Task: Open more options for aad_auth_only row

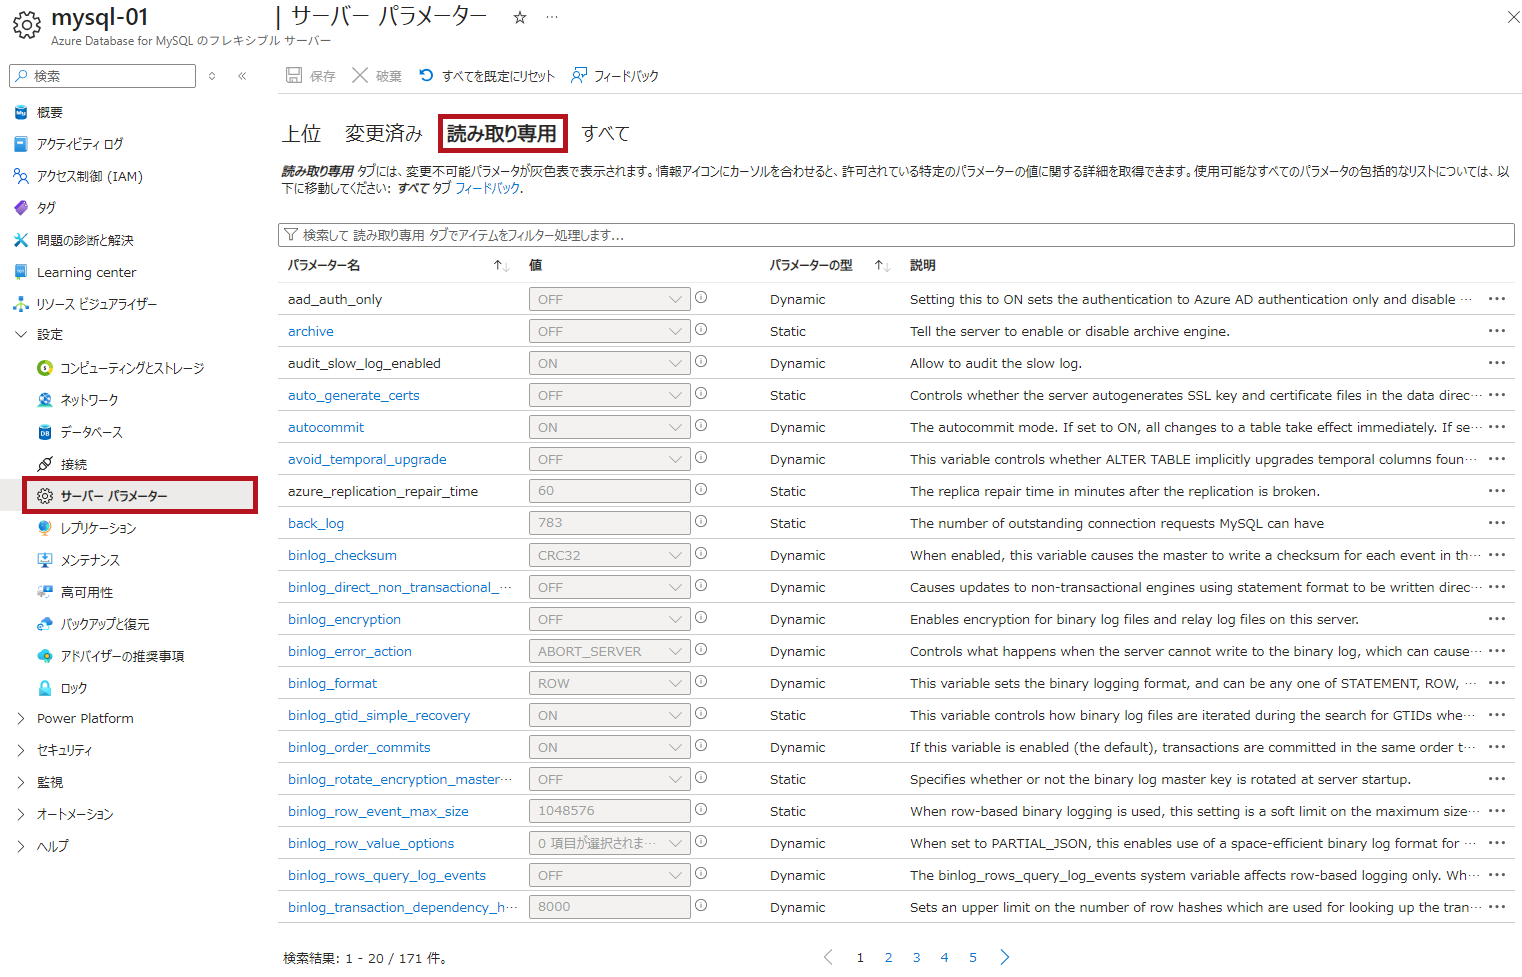Action: point(1496,299)
